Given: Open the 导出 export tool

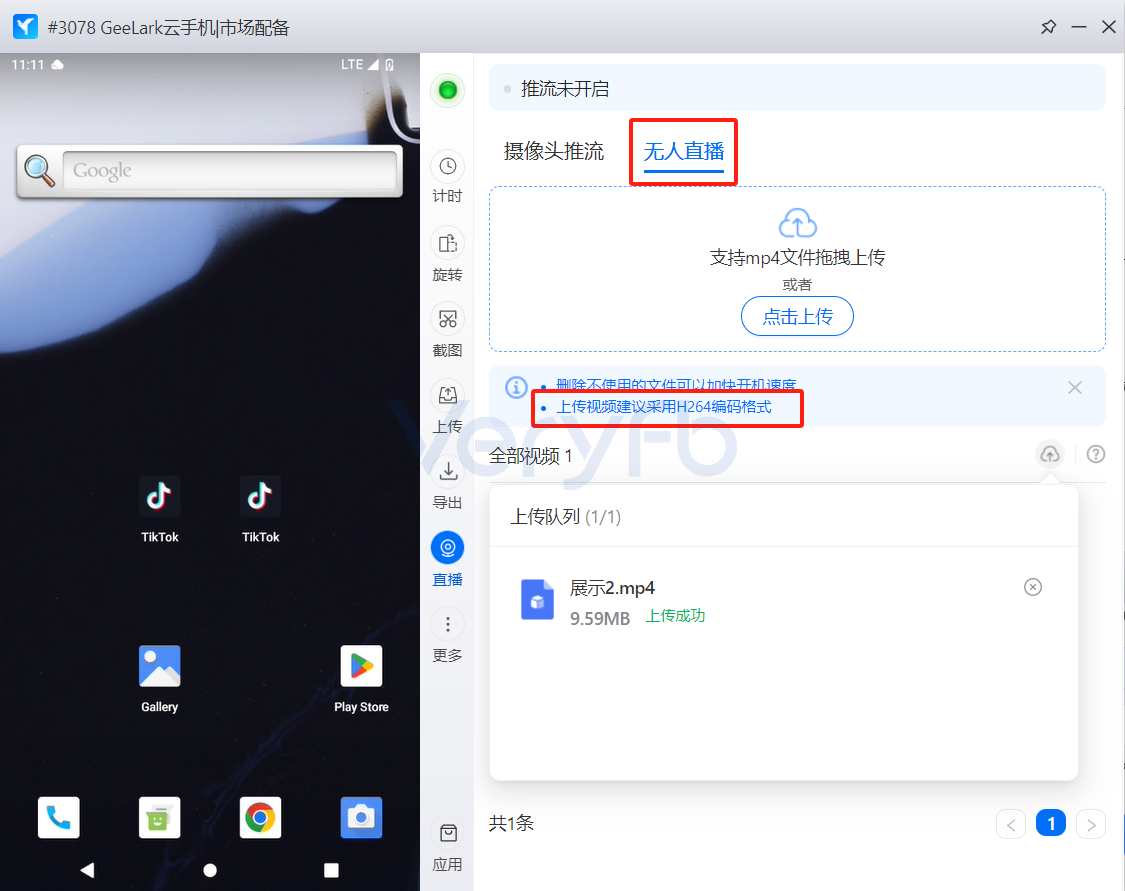Looking at the screenshot, I should (x=447, y=482).
